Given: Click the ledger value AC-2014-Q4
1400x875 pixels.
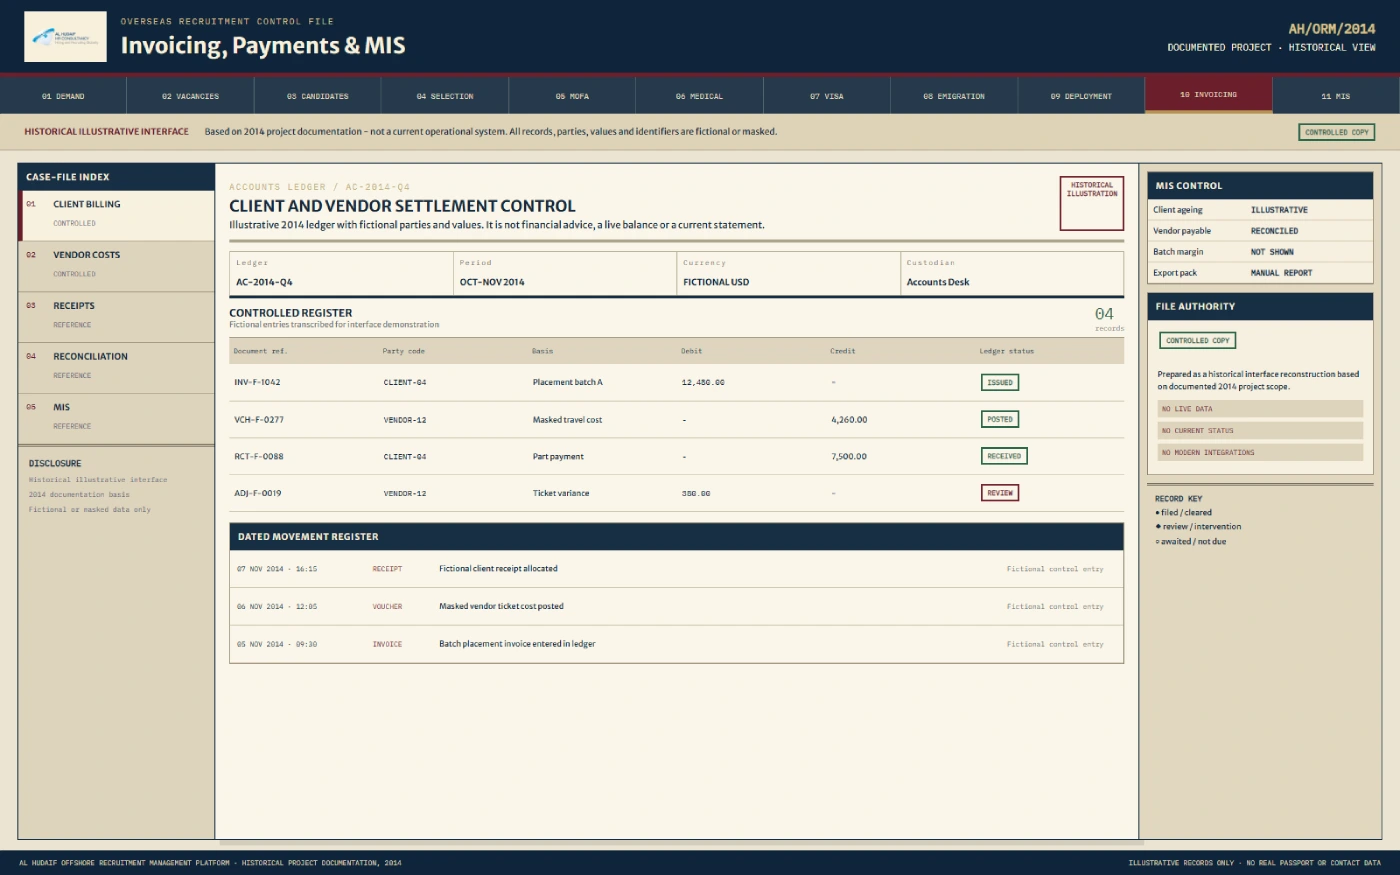Looking at the screenshot, I should tap(264, 282).
